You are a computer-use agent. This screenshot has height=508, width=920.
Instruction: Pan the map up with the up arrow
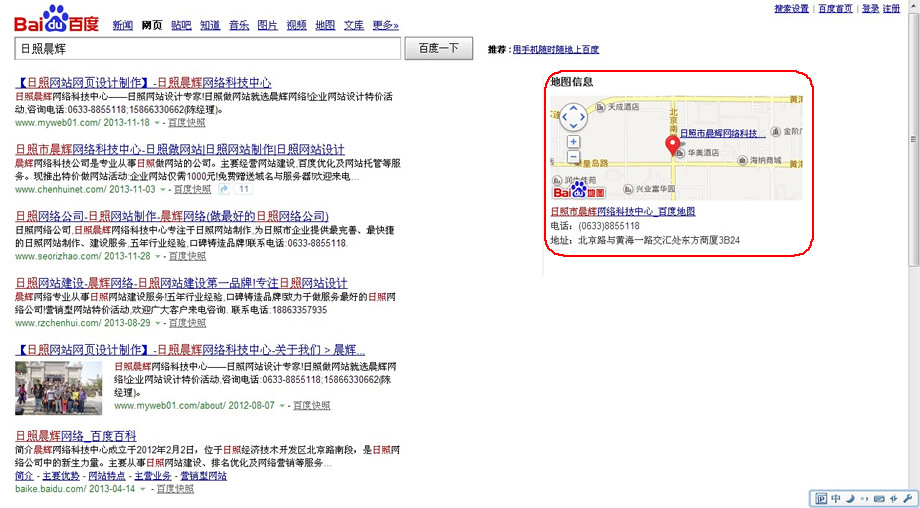pos(573,109)
